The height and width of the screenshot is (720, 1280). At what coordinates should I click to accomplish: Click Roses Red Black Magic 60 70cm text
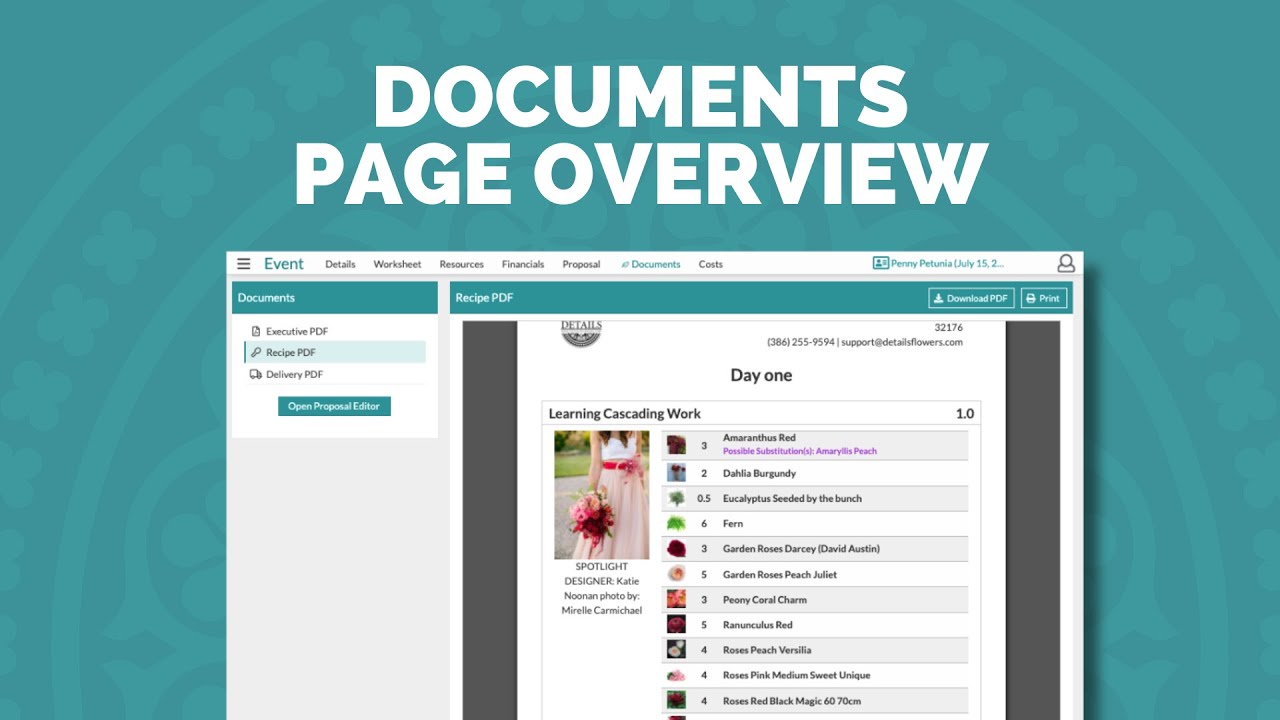(x=792, y=701)
